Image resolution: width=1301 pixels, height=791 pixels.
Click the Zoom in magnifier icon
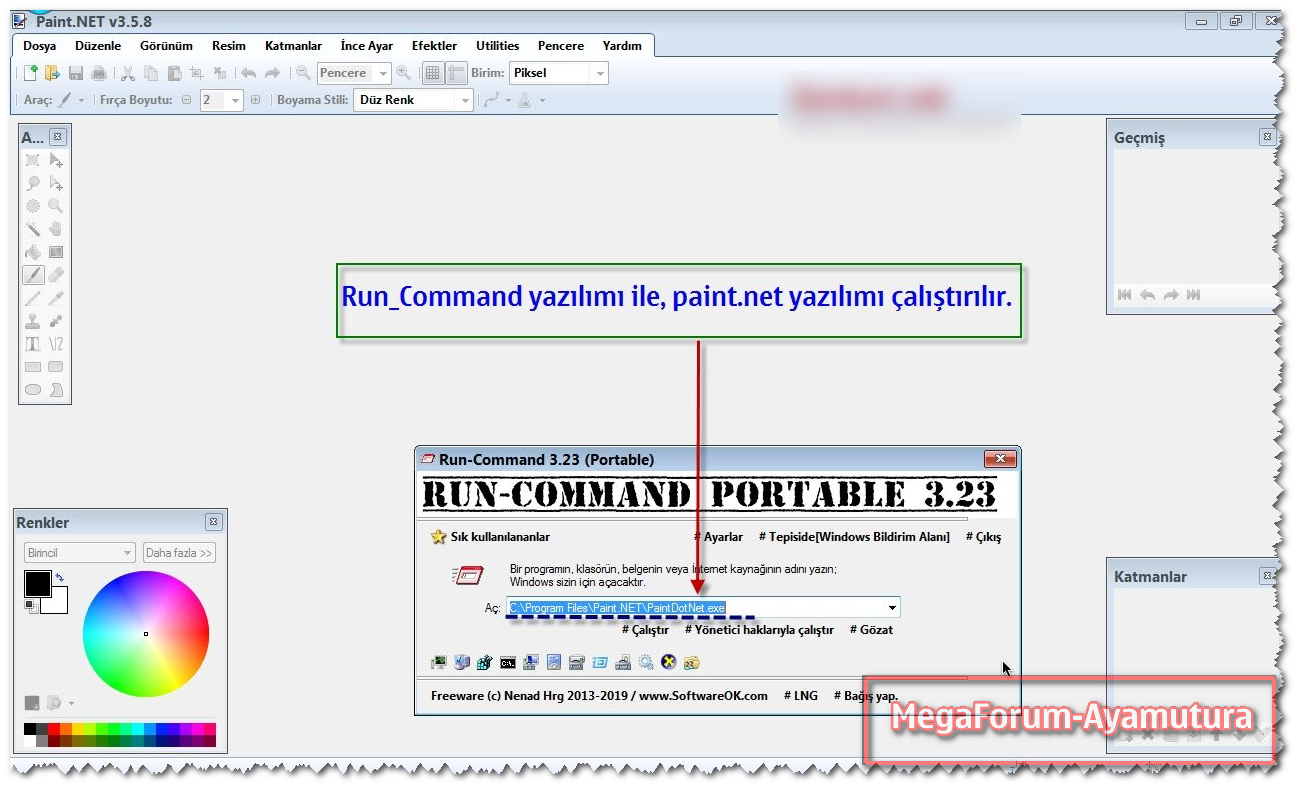click(403, 73)
